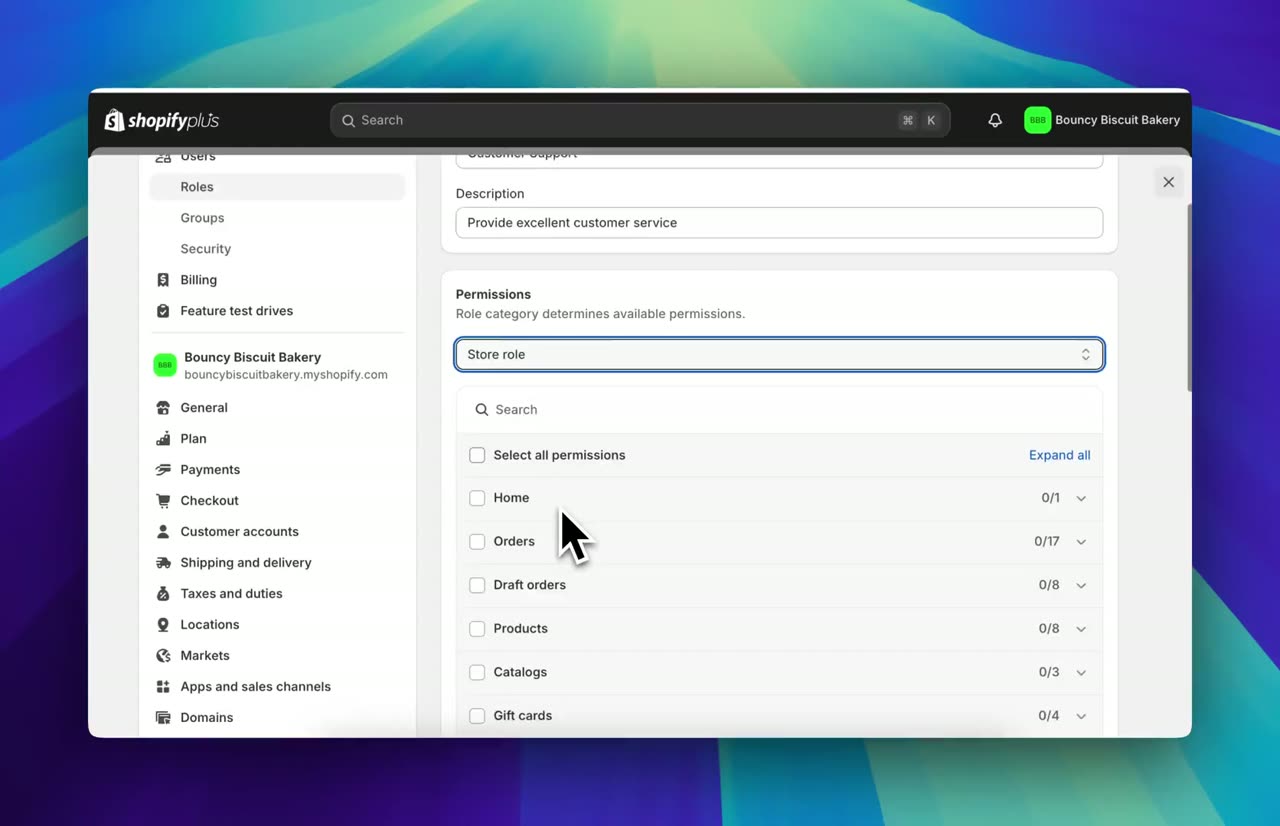The image size is (1280, 826).
Task: Click the vertical scrollbar on the right
Action: pyautogui.click(x=1188, y=298)
